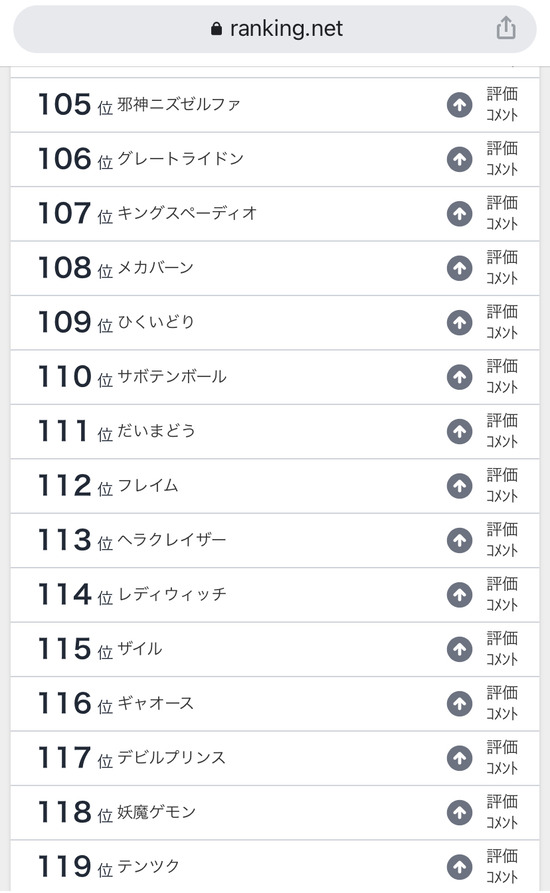The width and height of the screenshot is (550, 893).
Task: Click the up-arrow for レディウィッチ
Action: [x=459, y=595]
